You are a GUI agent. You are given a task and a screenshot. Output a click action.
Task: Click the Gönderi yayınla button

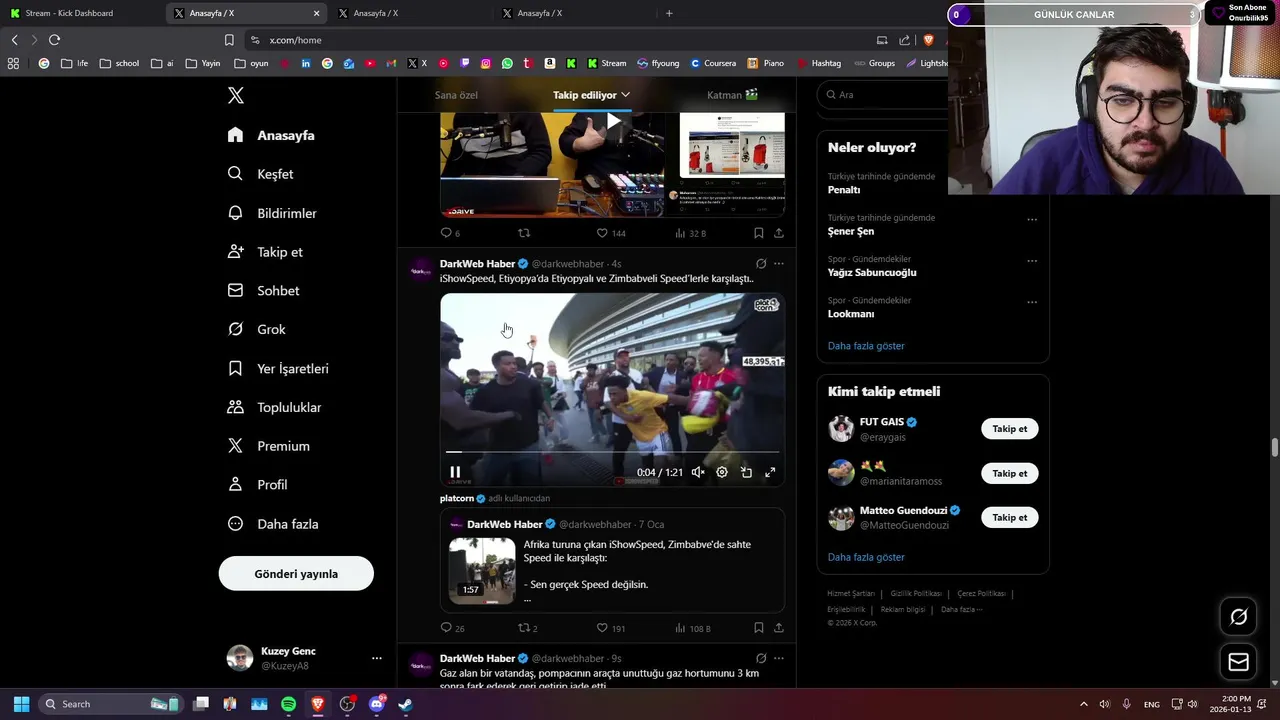point(296,574)
